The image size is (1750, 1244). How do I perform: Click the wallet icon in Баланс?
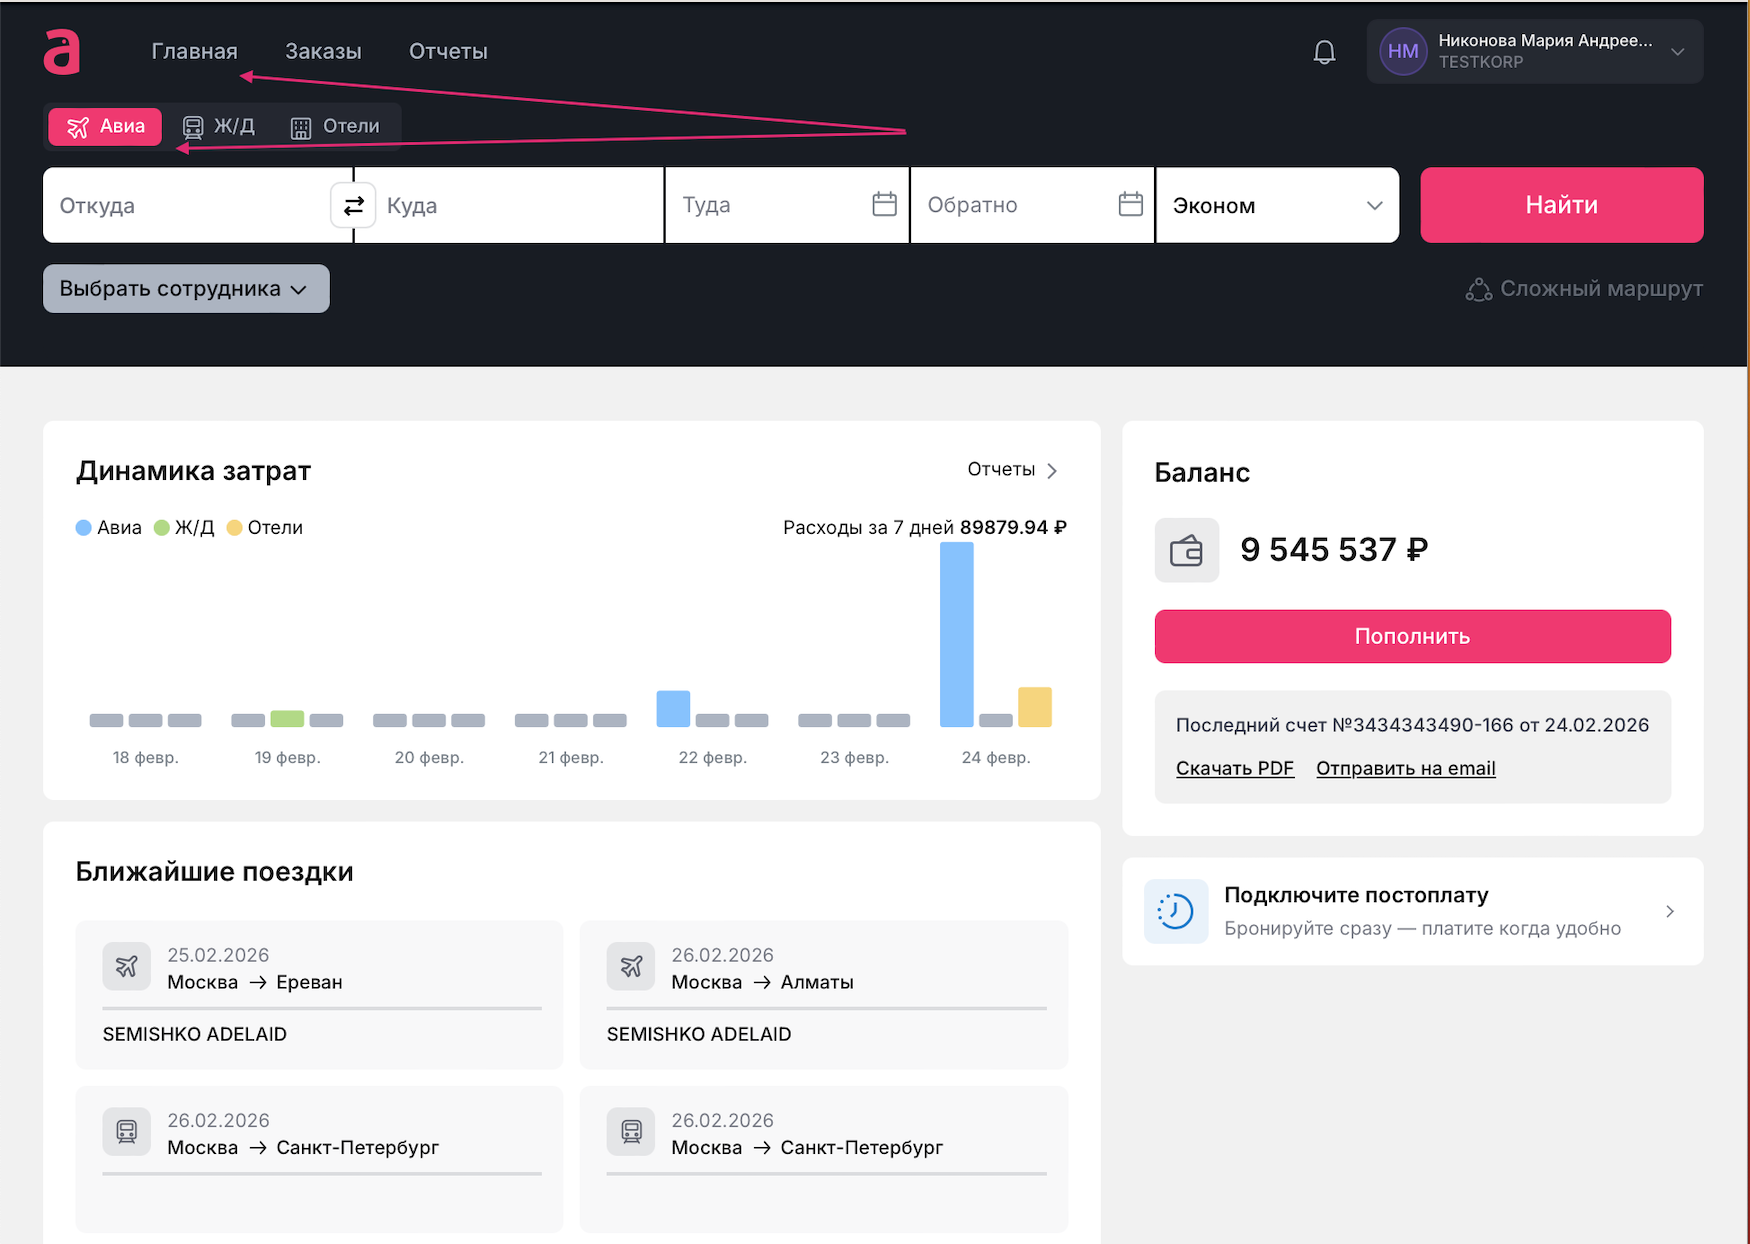(x=1186, y=550)
